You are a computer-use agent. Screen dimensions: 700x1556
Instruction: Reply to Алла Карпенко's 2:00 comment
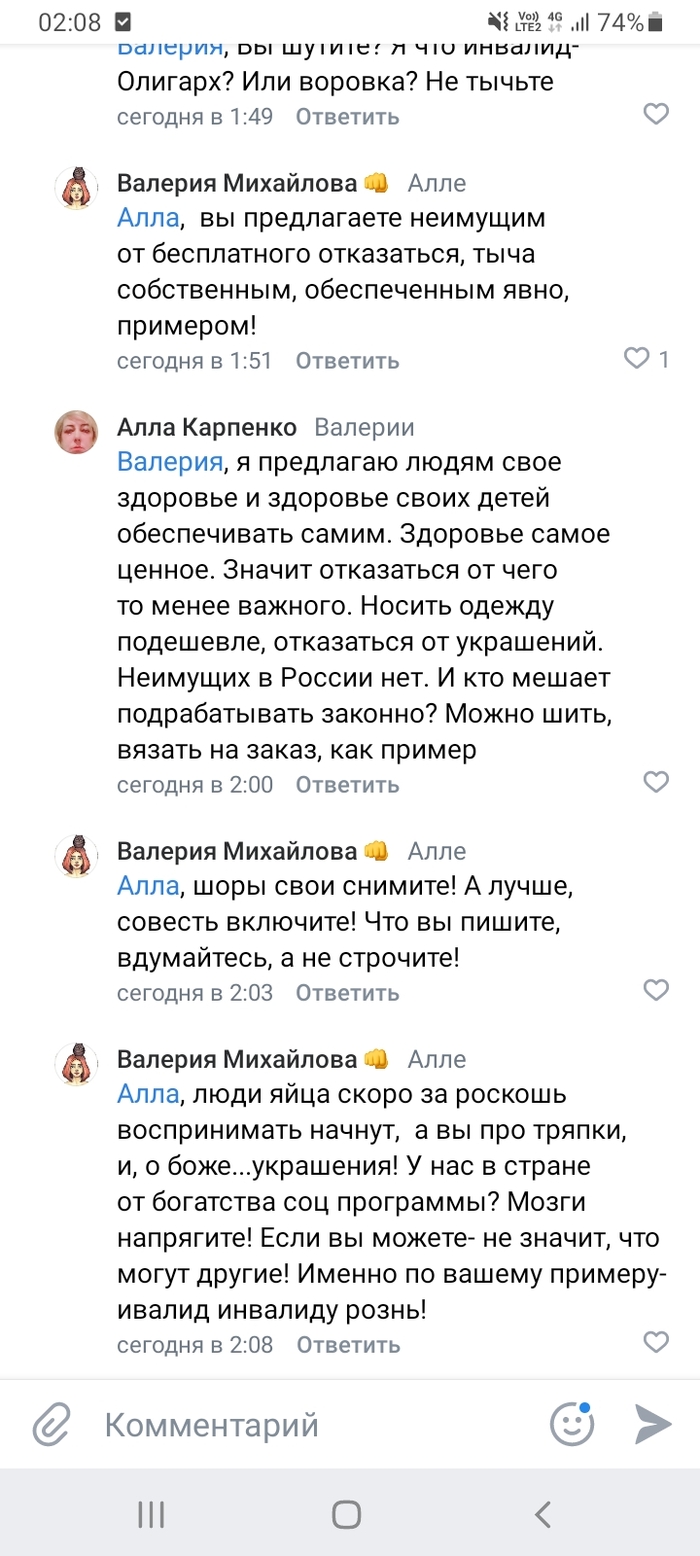(347, 784)
